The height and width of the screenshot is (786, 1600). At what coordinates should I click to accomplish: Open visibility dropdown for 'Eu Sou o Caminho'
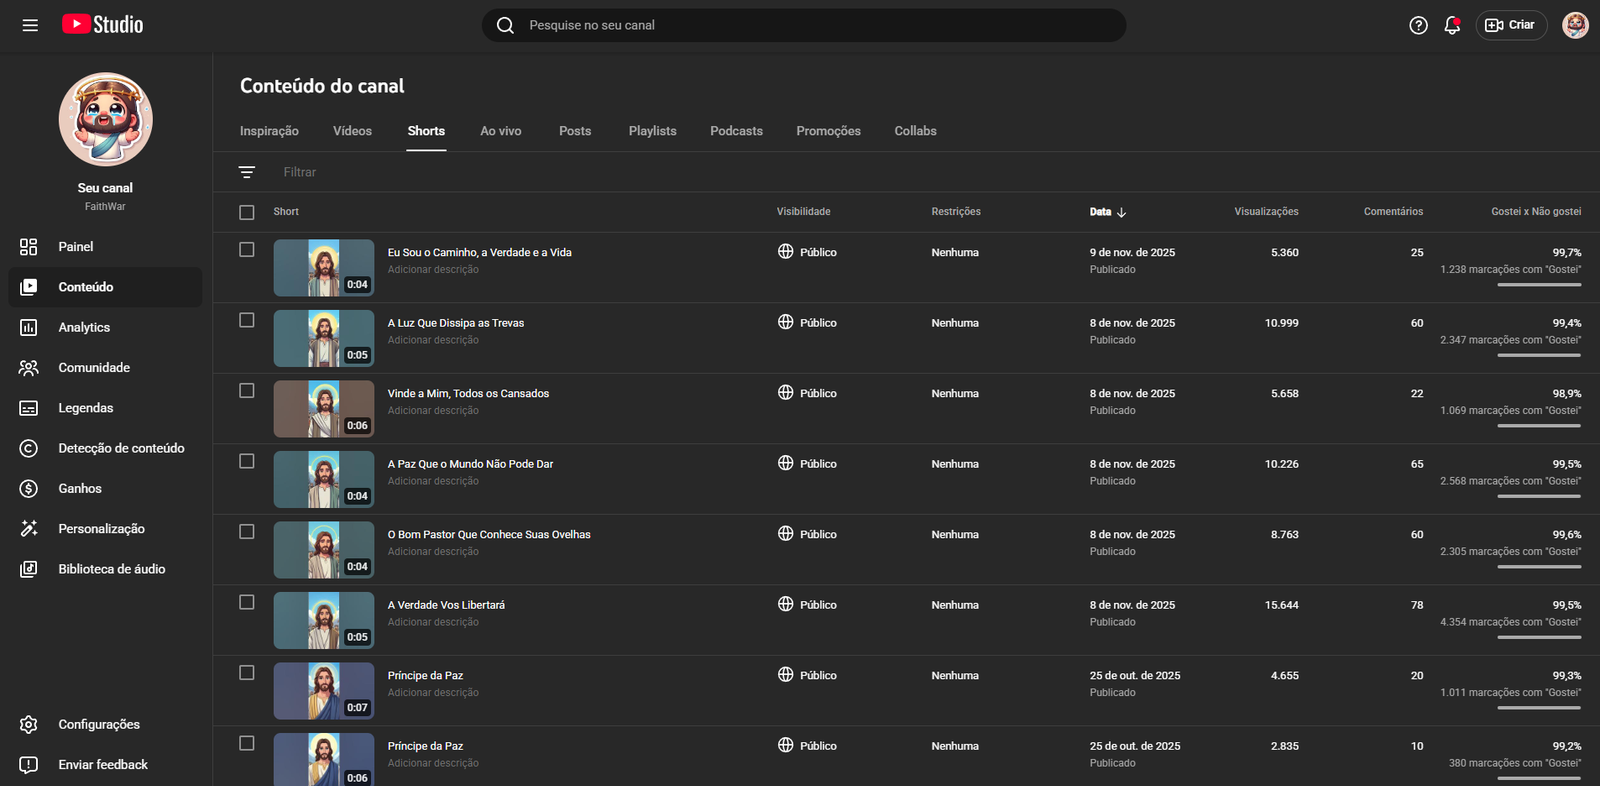tap(808, 252)
